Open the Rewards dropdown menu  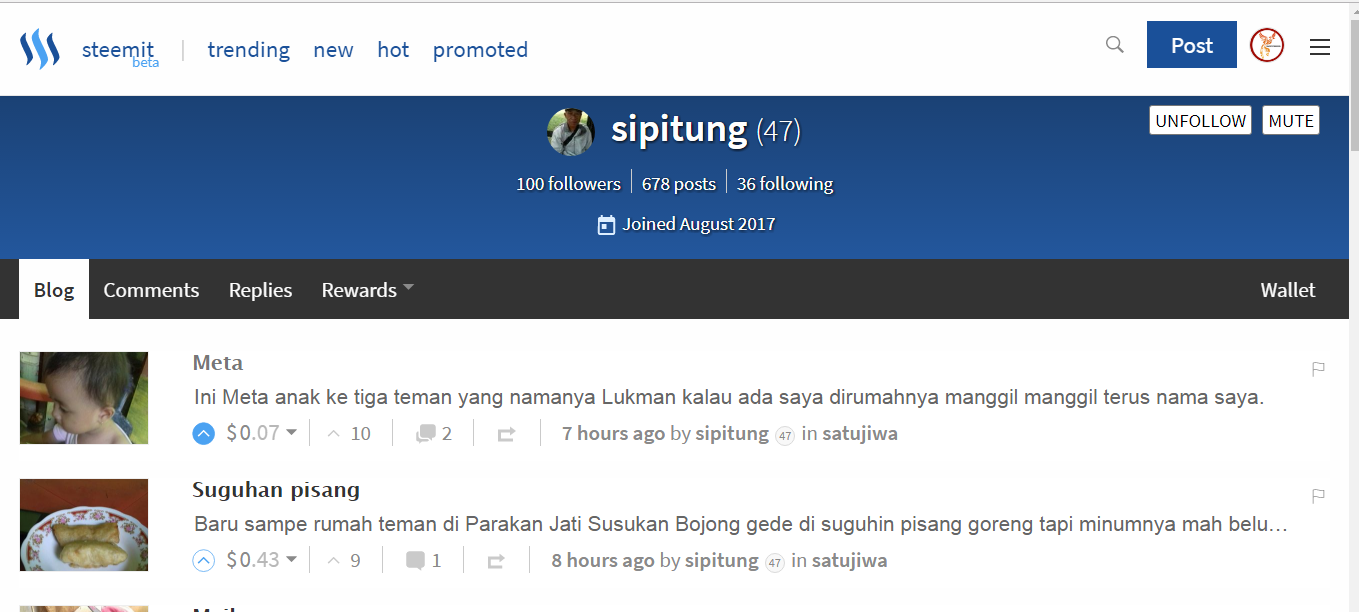pyautogui.click(x=367, y=290)
